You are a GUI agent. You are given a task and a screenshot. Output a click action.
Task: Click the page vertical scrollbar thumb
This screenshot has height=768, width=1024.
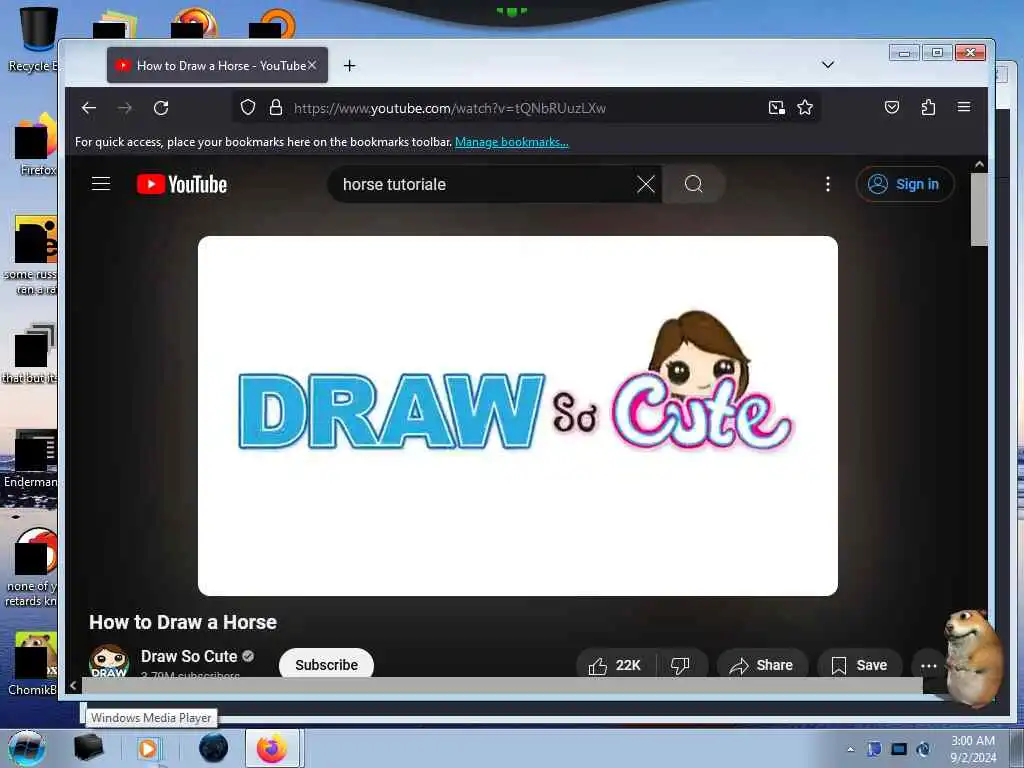[x=979, y=210]
